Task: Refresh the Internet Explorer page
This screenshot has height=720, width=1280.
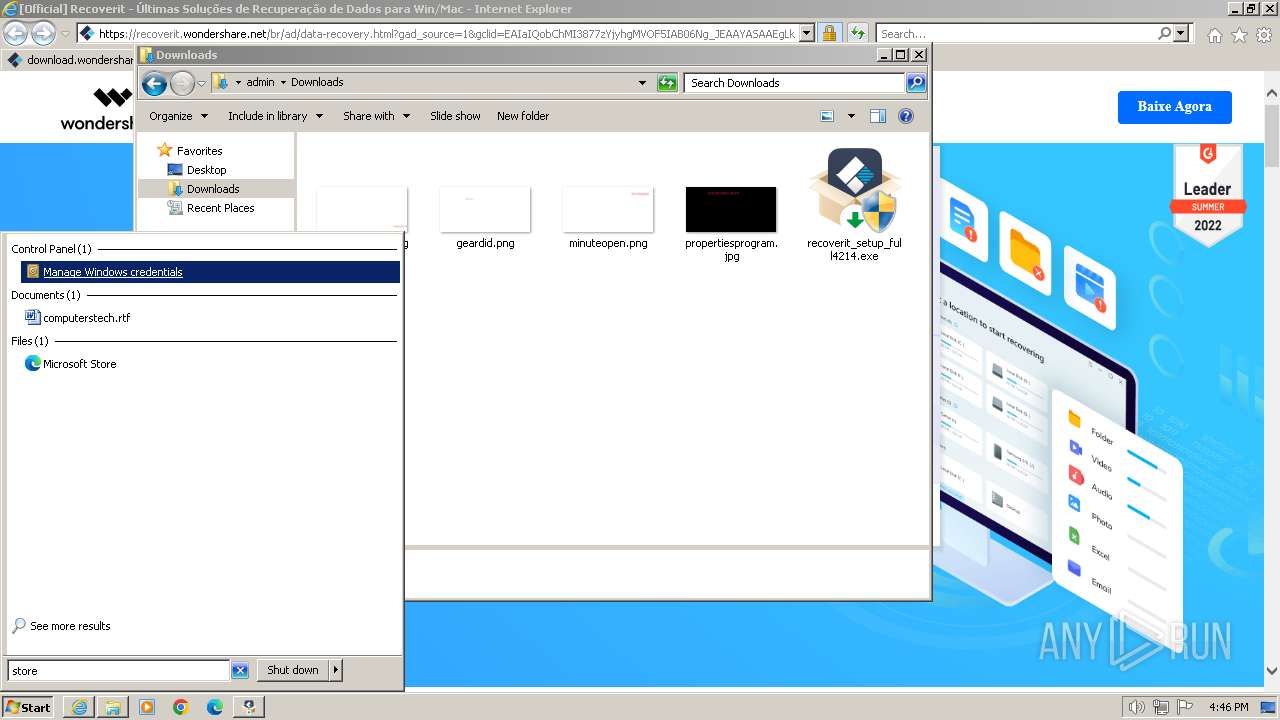Action: 858,33
